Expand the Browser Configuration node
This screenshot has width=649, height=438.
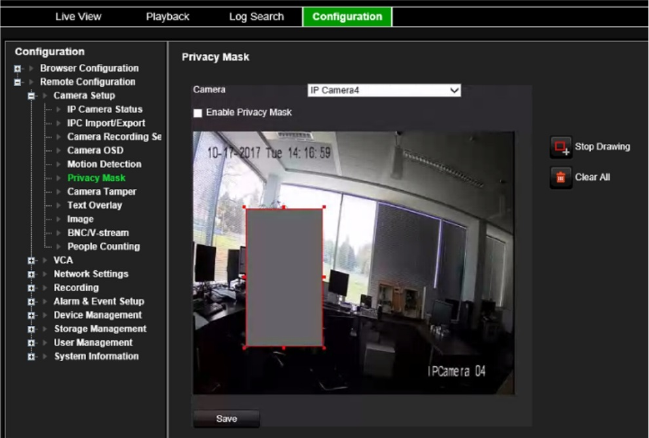[17, 69]
